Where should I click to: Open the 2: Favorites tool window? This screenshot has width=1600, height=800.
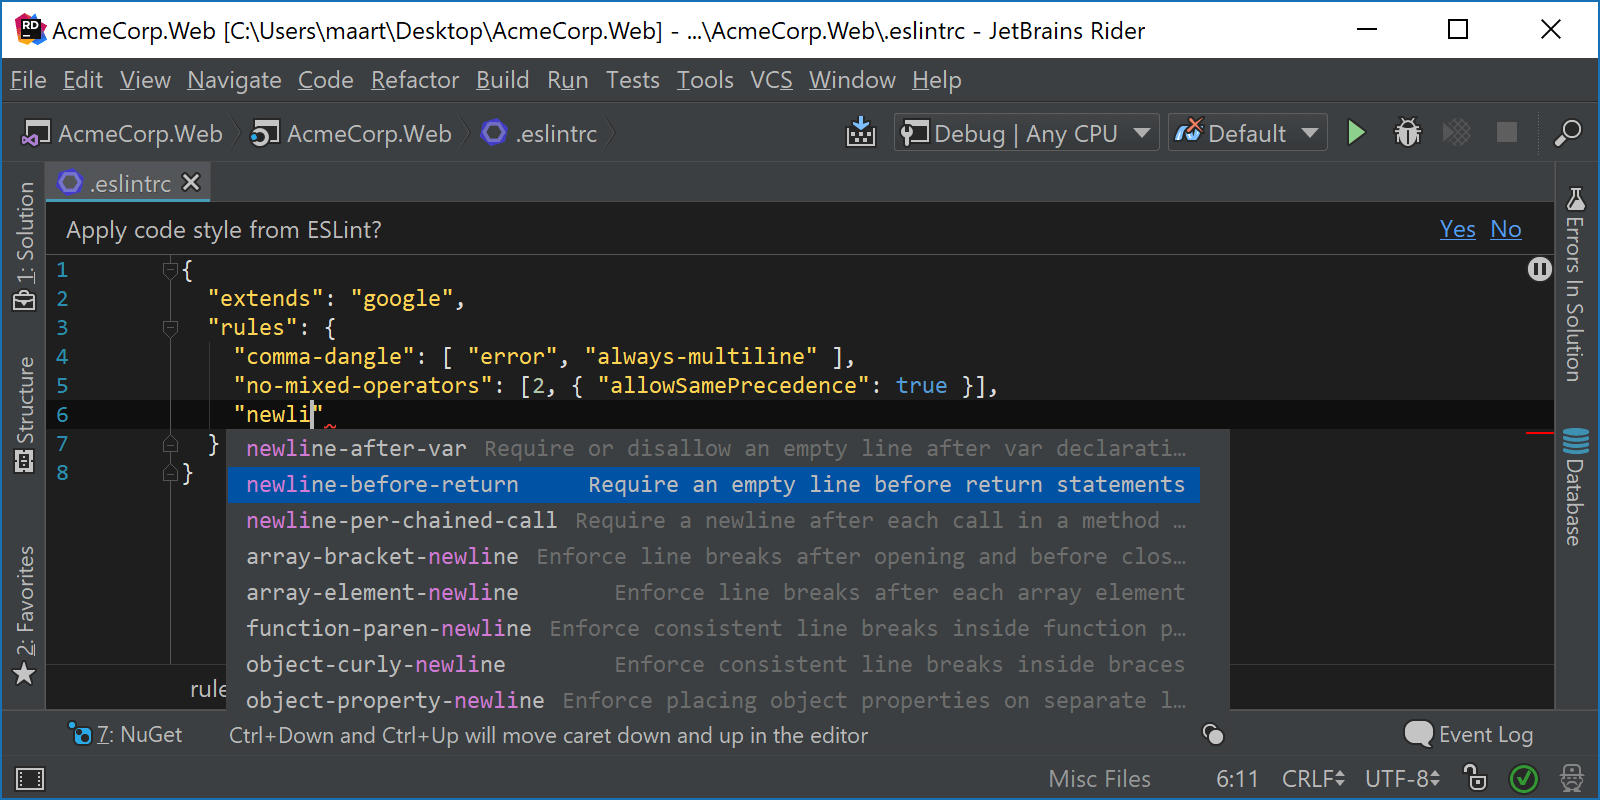click(x=25, y=615)
